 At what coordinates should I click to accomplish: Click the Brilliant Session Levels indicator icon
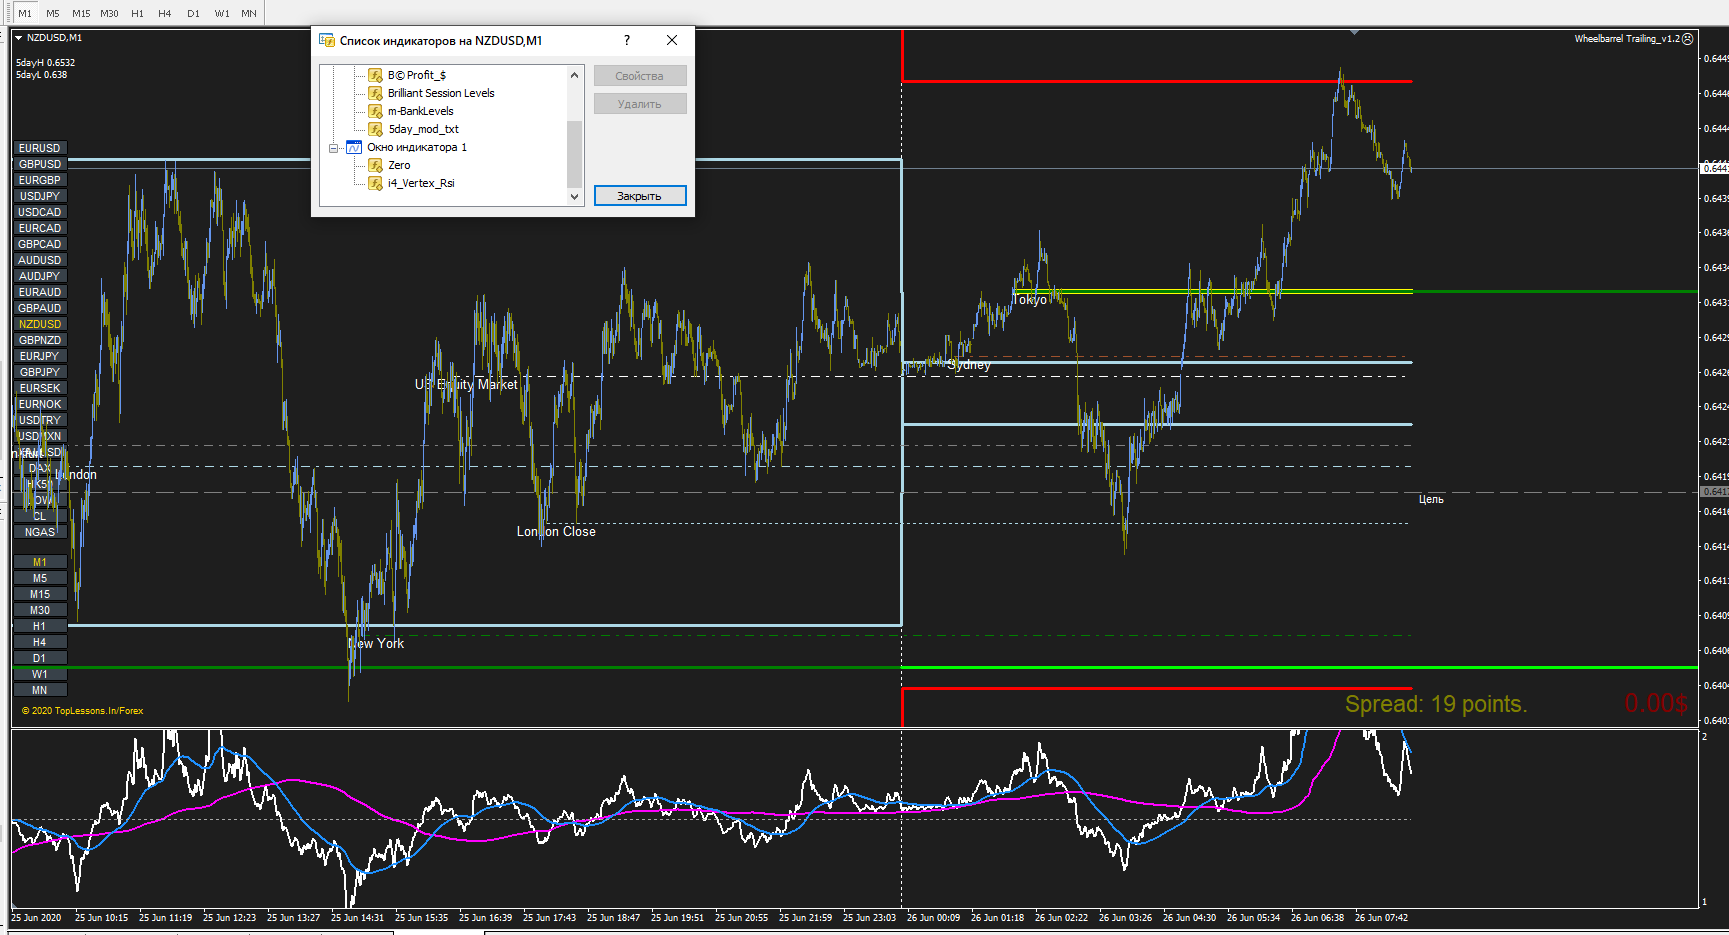pos(375,93)
